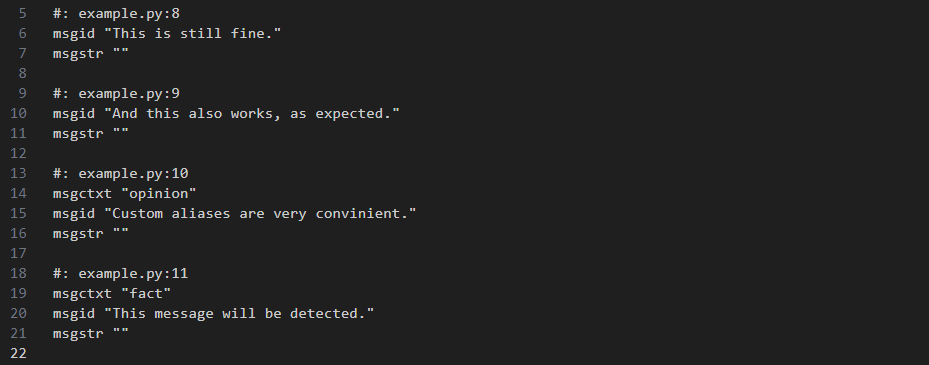Click 'Custom aliases are very convinient.' string
Image resolution: width=929 pixels, height=365 pixels.
260,213
